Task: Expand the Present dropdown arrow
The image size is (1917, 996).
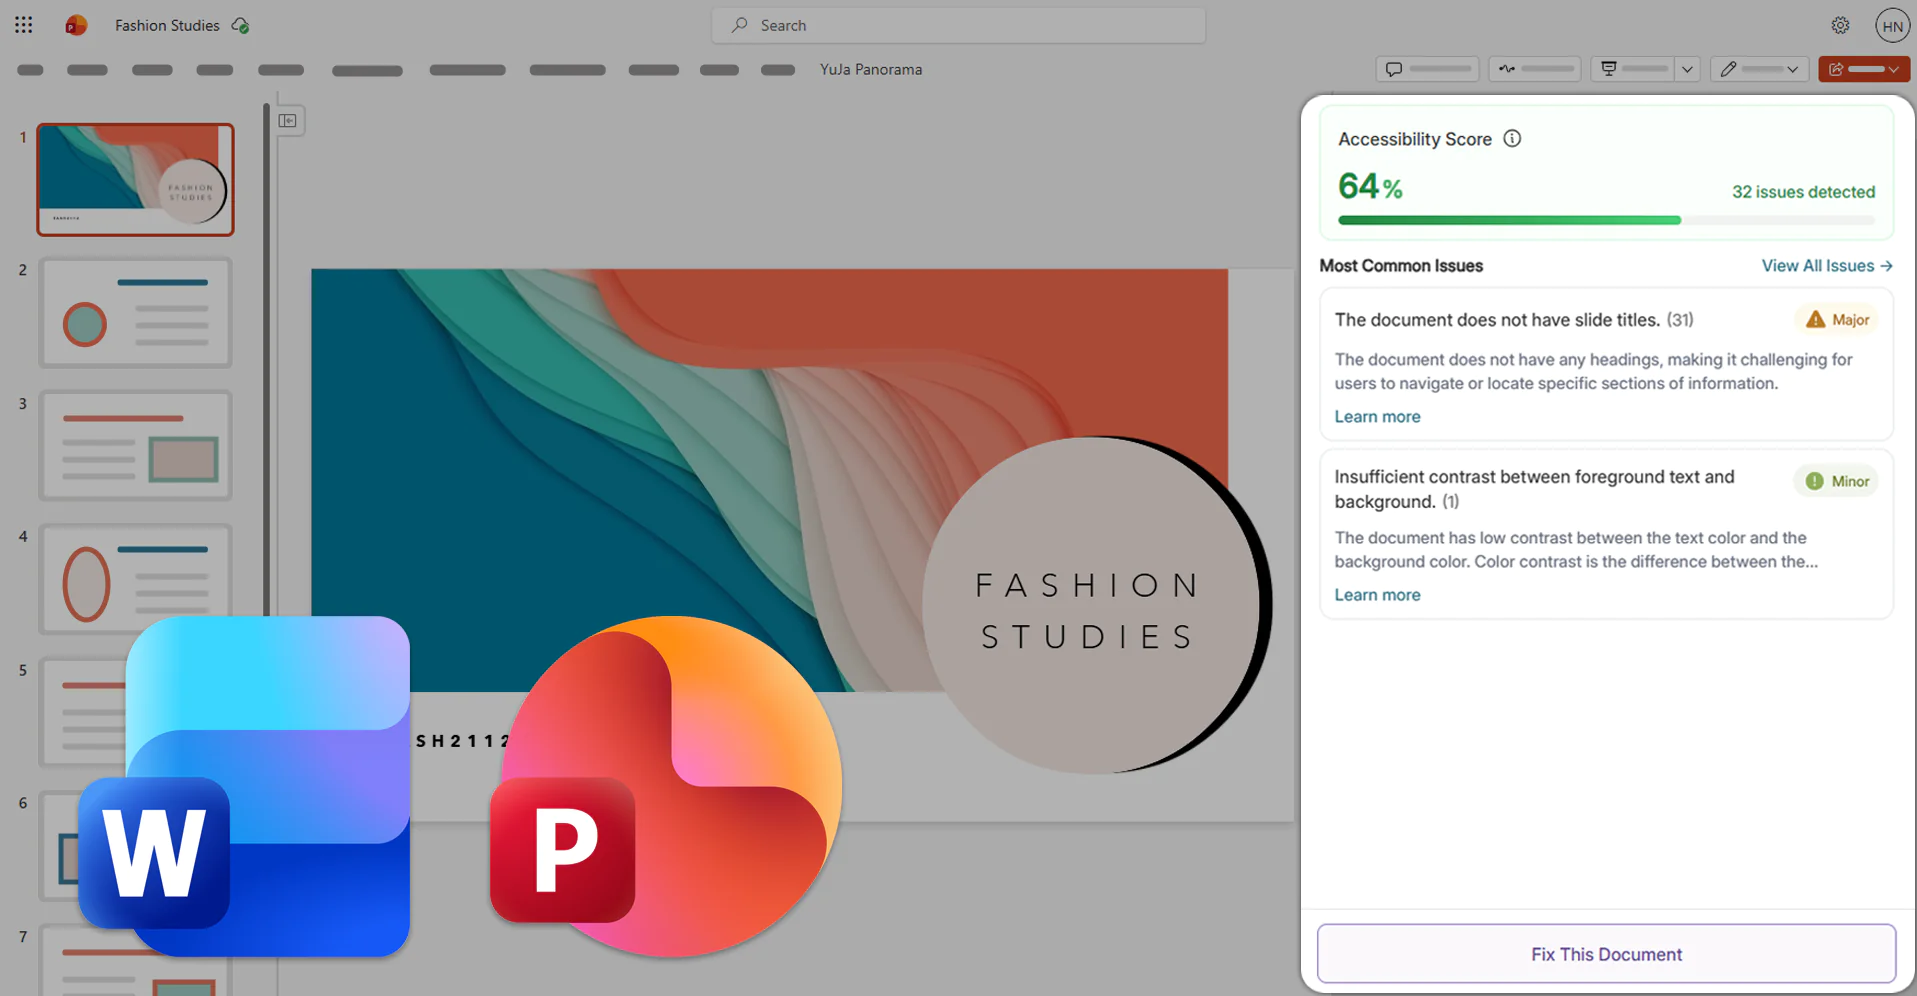Action: click(x=1687, y=69)
